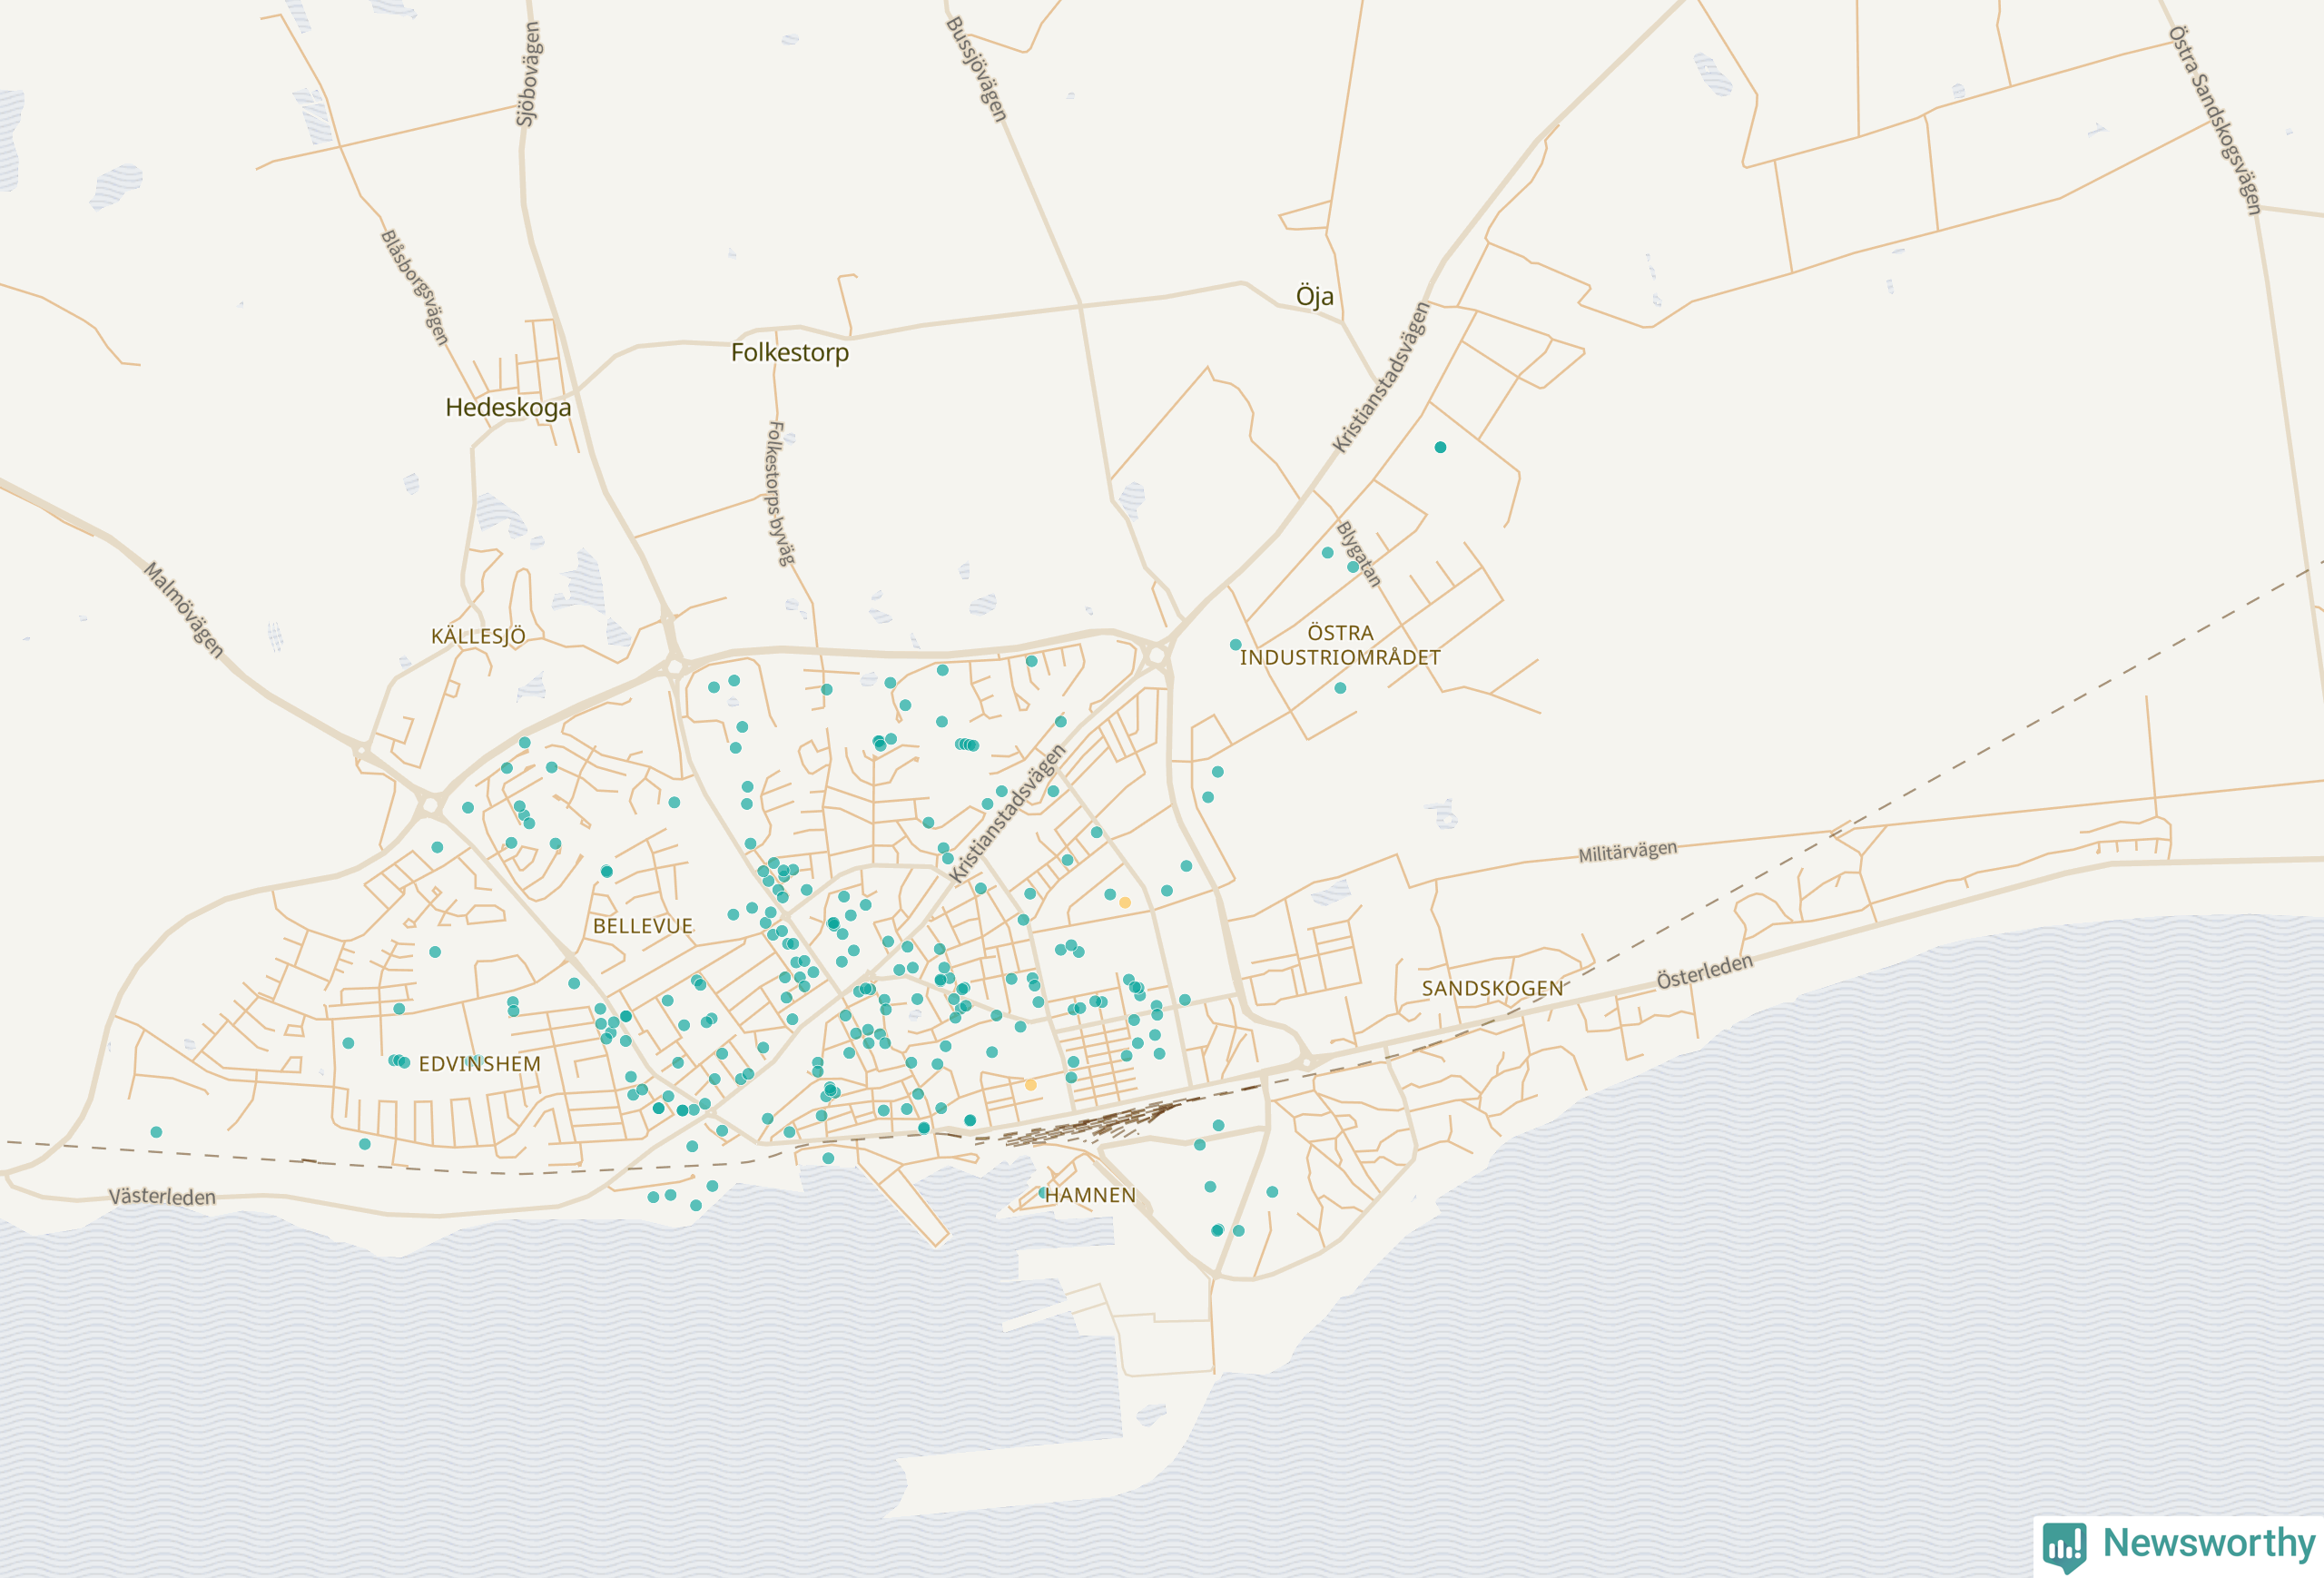Click the Östra Sandskogsvägen road label
This screenshot has width=2324, height=1578.
[x=2215, y=120]
